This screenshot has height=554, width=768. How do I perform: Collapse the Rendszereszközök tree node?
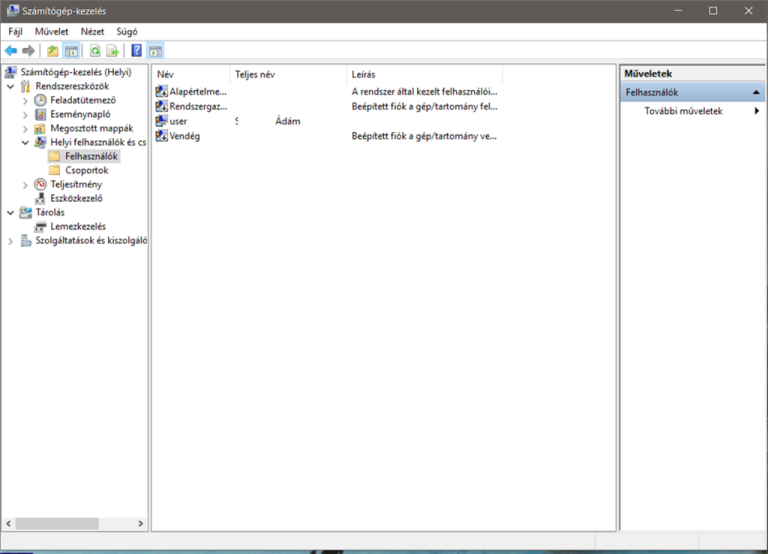coord(10,87)
